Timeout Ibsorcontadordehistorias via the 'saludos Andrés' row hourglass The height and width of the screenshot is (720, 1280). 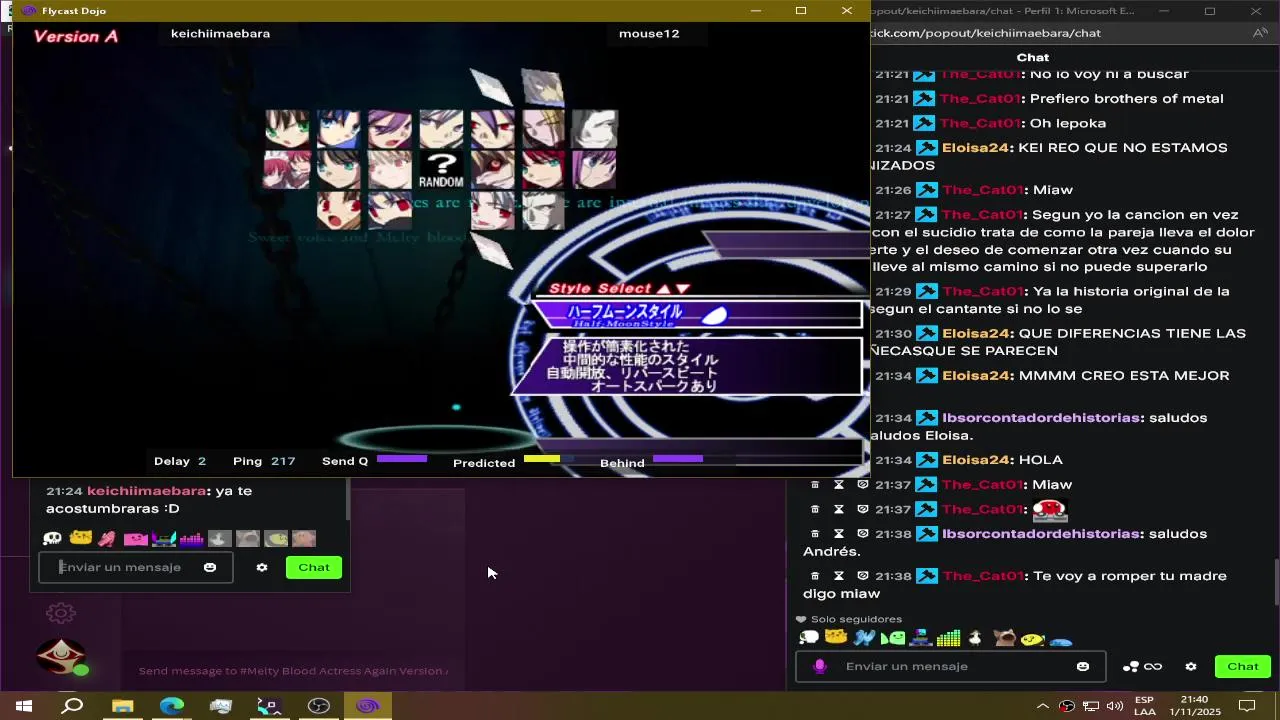(839, 534)
